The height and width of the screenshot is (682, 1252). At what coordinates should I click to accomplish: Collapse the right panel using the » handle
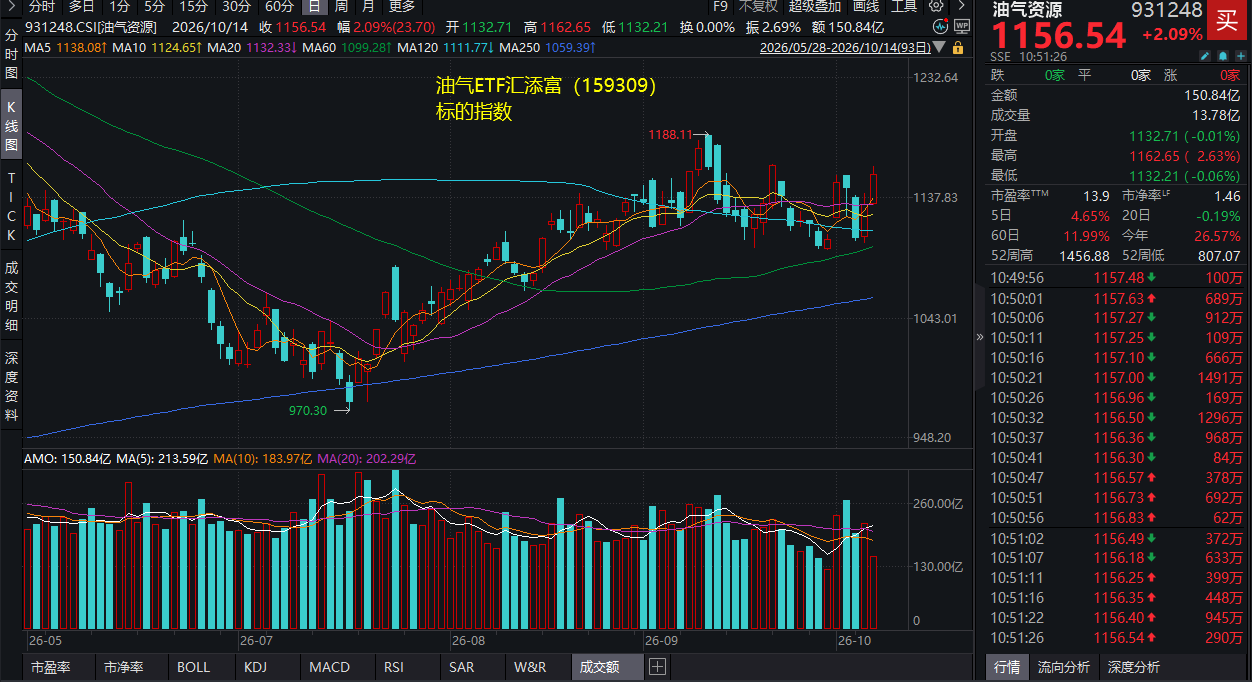pyautogui.click(x=980, y=337)
